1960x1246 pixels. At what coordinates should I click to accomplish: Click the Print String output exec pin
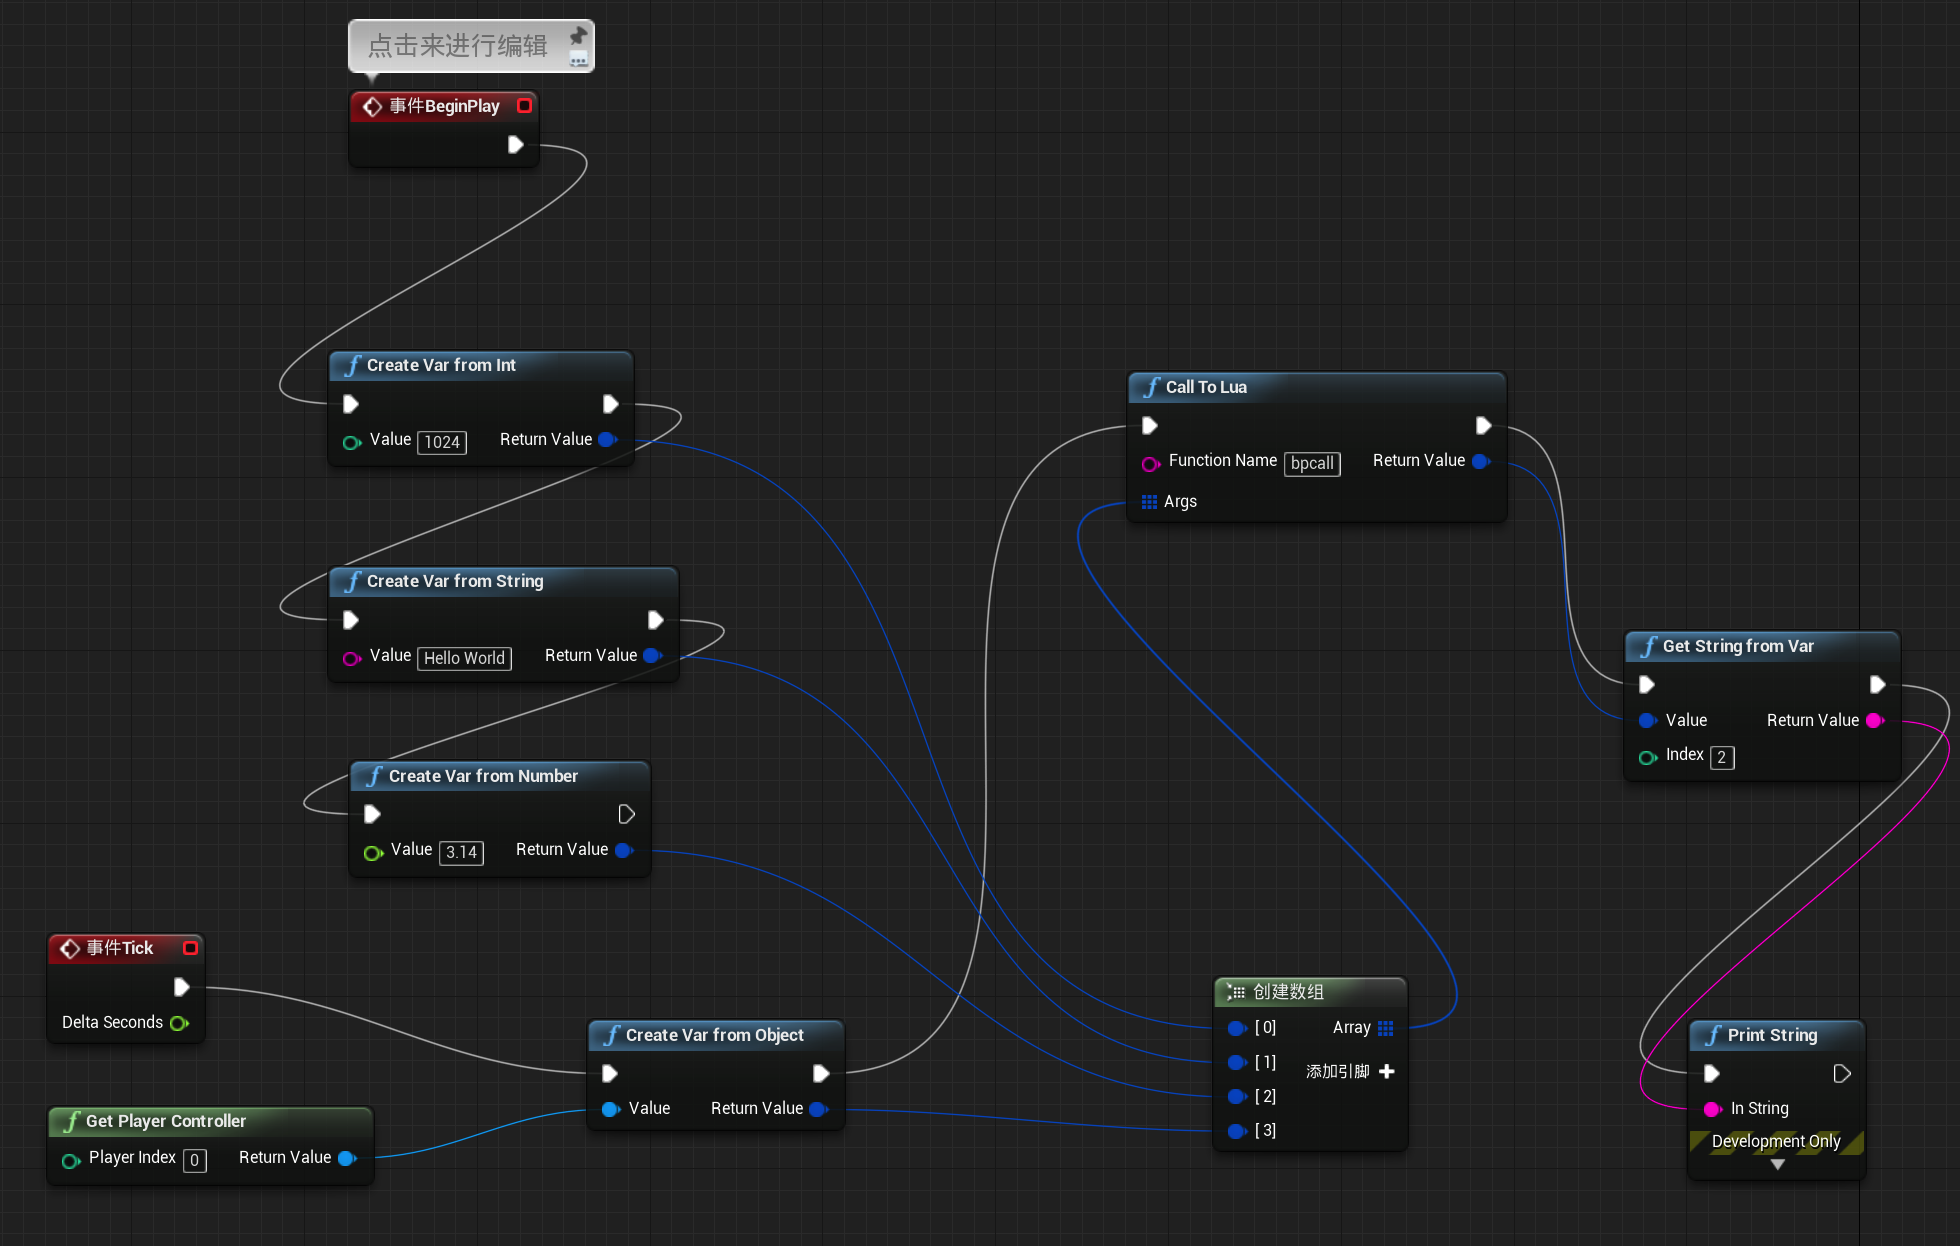(1841, 1073)
